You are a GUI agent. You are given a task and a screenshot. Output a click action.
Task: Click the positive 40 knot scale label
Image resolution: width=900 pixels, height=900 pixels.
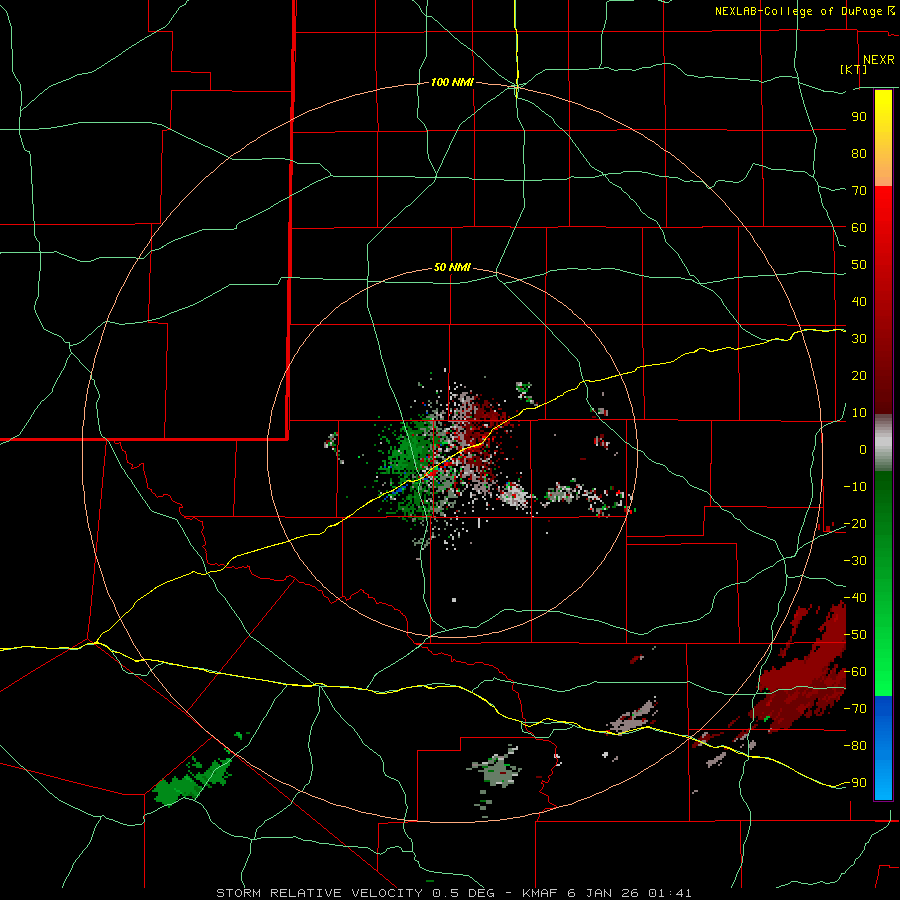tap(859, 302)
